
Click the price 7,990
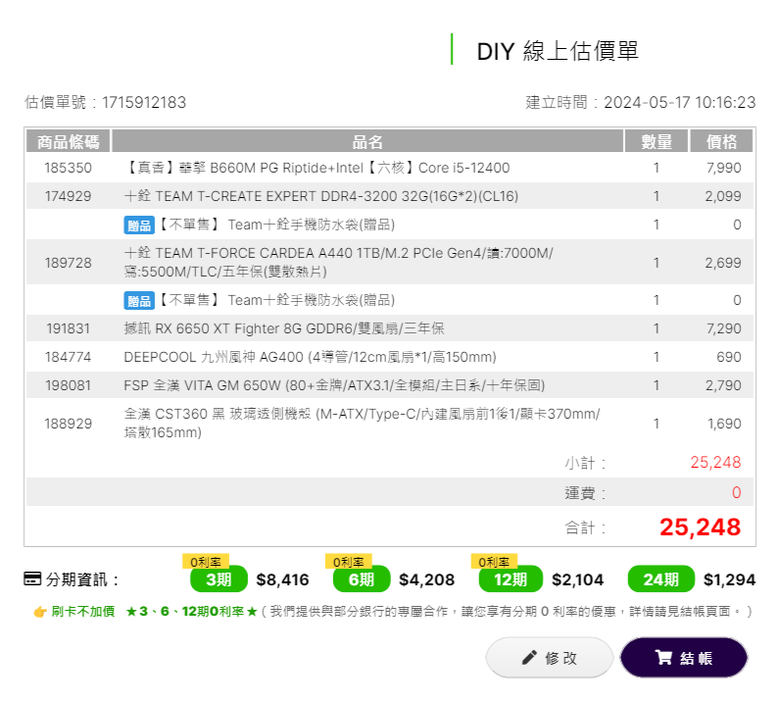724,168
